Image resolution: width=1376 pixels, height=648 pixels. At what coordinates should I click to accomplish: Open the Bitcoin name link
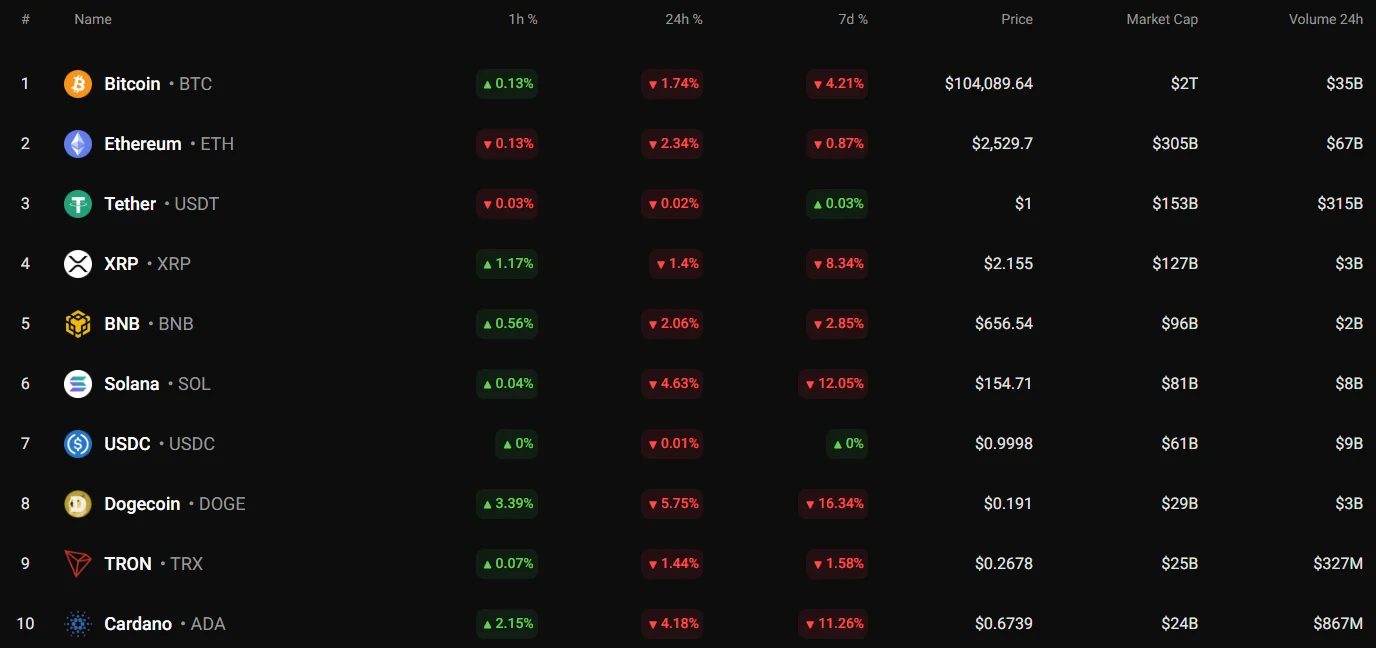pyautogui.click(x=132, y=84)
